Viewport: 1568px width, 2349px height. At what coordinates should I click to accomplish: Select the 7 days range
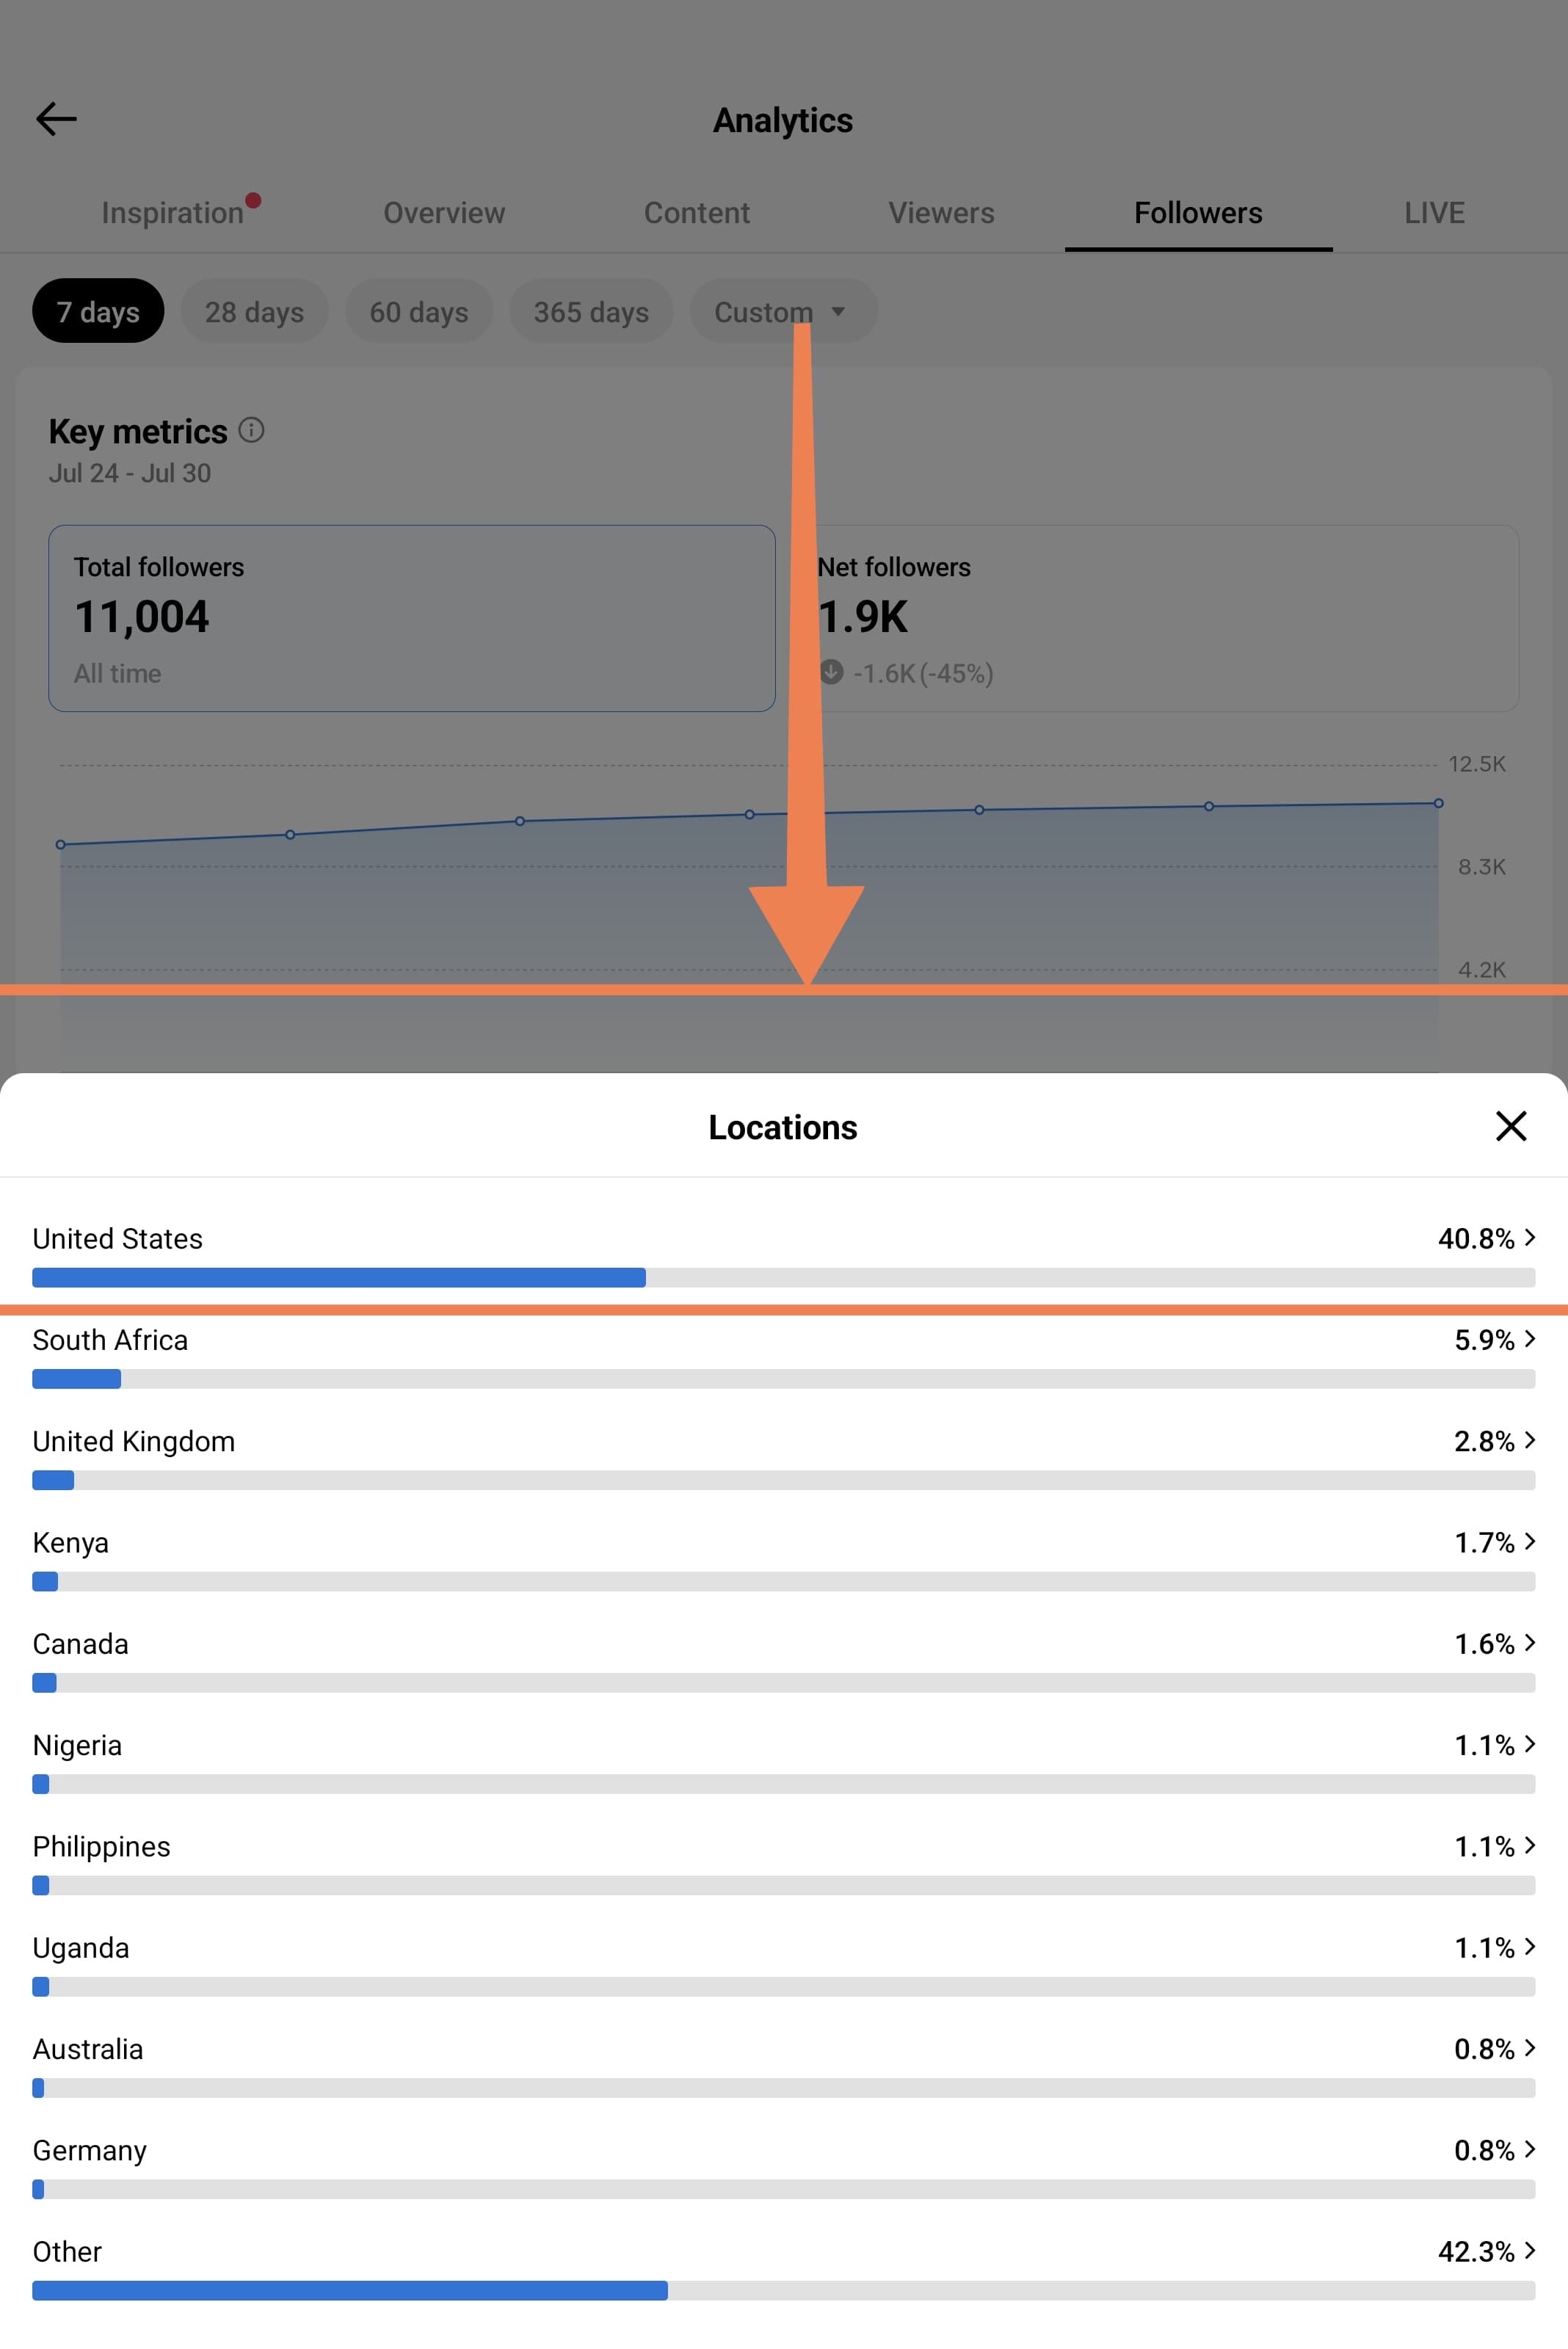[x=98, y=311]
